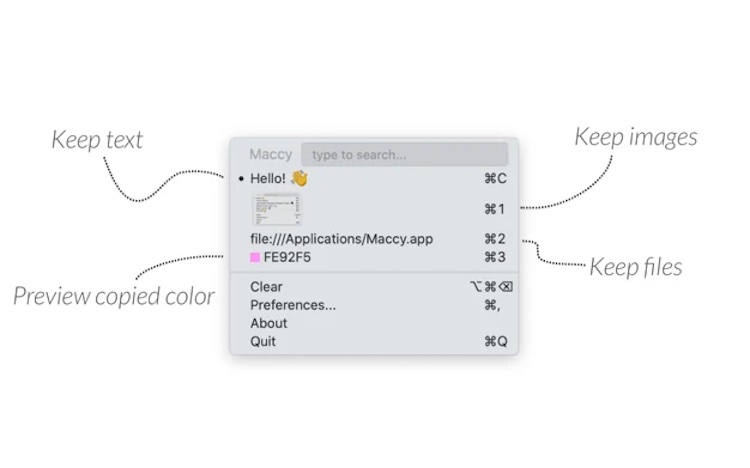The height and width of the screenshot is (468, 750).
Task: Click the ⌘1 shortcut beside the image
Action: point(495,209)
